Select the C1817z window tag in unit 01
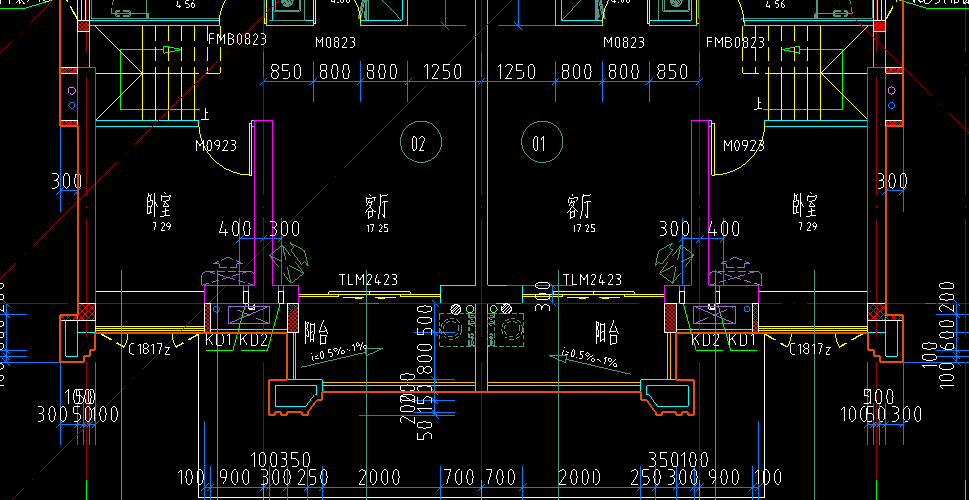This screenshot has height=500, width=969. (811, 349)
